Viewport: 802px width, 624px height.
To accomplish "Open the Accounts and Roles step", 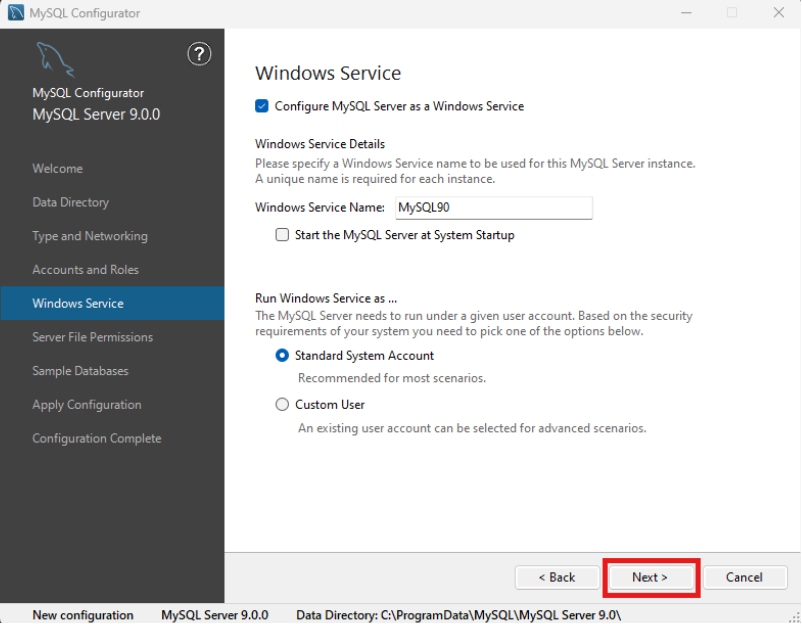I will click(85, 270).
